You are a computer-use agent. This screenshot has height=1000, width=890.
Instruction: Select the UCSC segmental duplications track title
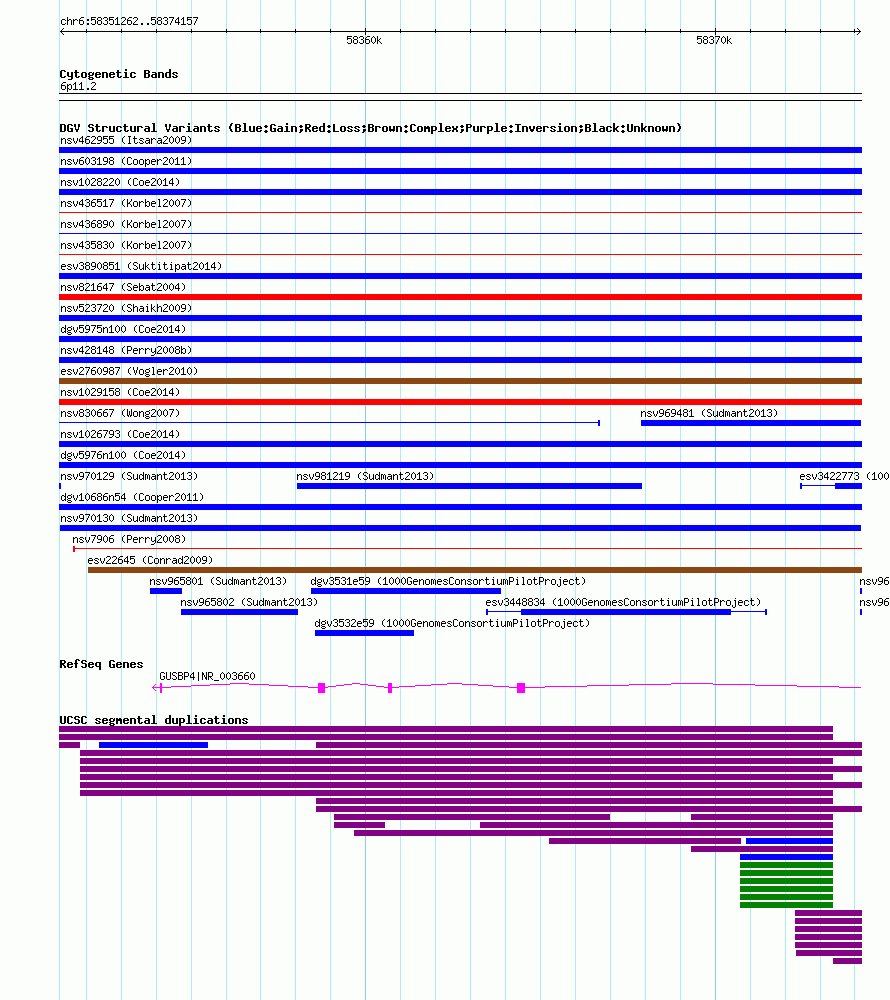154,720
